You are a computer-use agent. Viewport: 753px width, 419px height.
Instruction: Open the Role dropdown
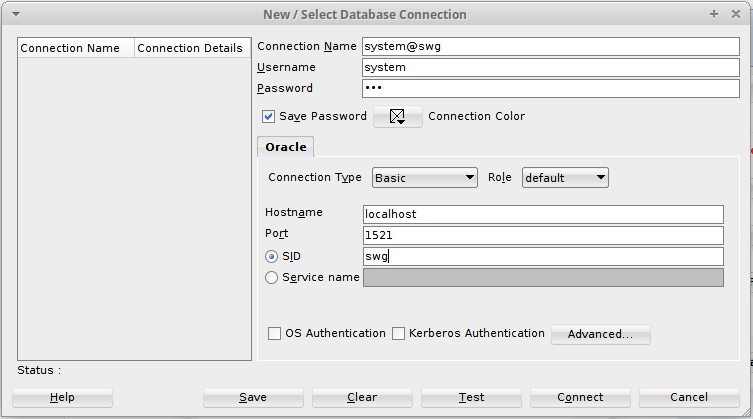(565, 178)
